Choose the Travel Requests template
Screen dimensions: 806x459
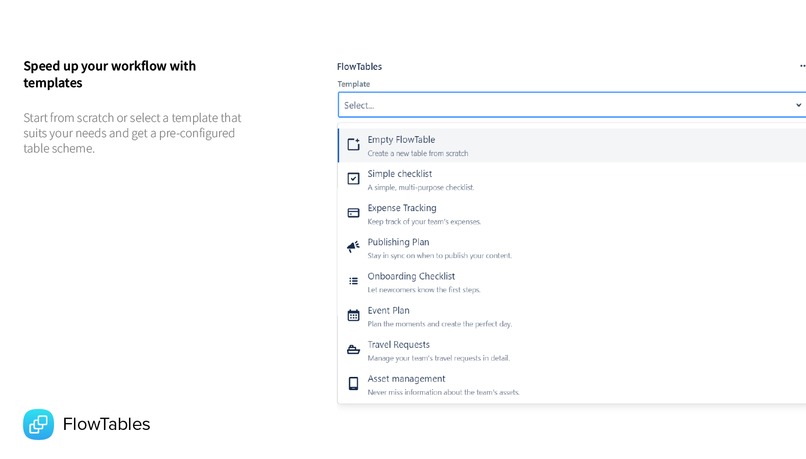tap(572, 351)
